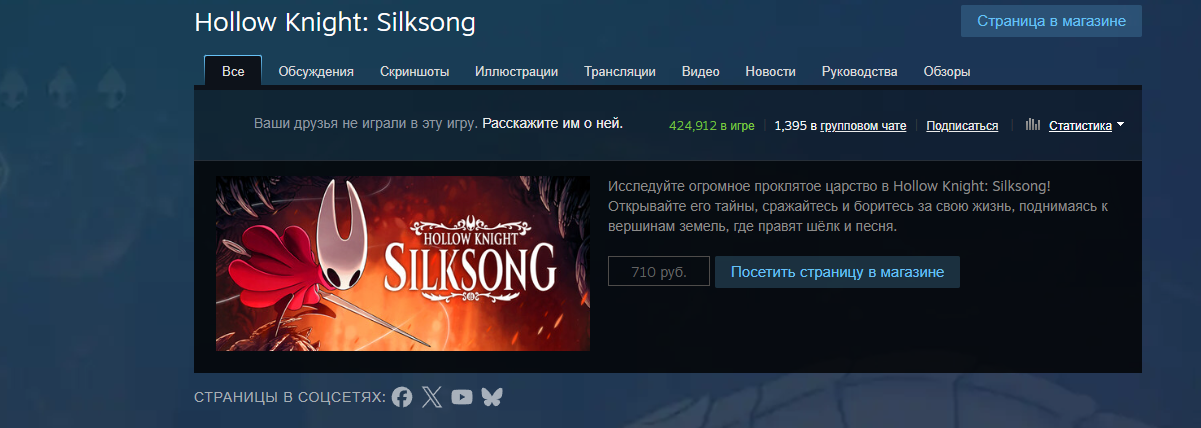This screenshot has width=1201, height=428.
Task: Open the групповом чате link
Action: [863, 126]
